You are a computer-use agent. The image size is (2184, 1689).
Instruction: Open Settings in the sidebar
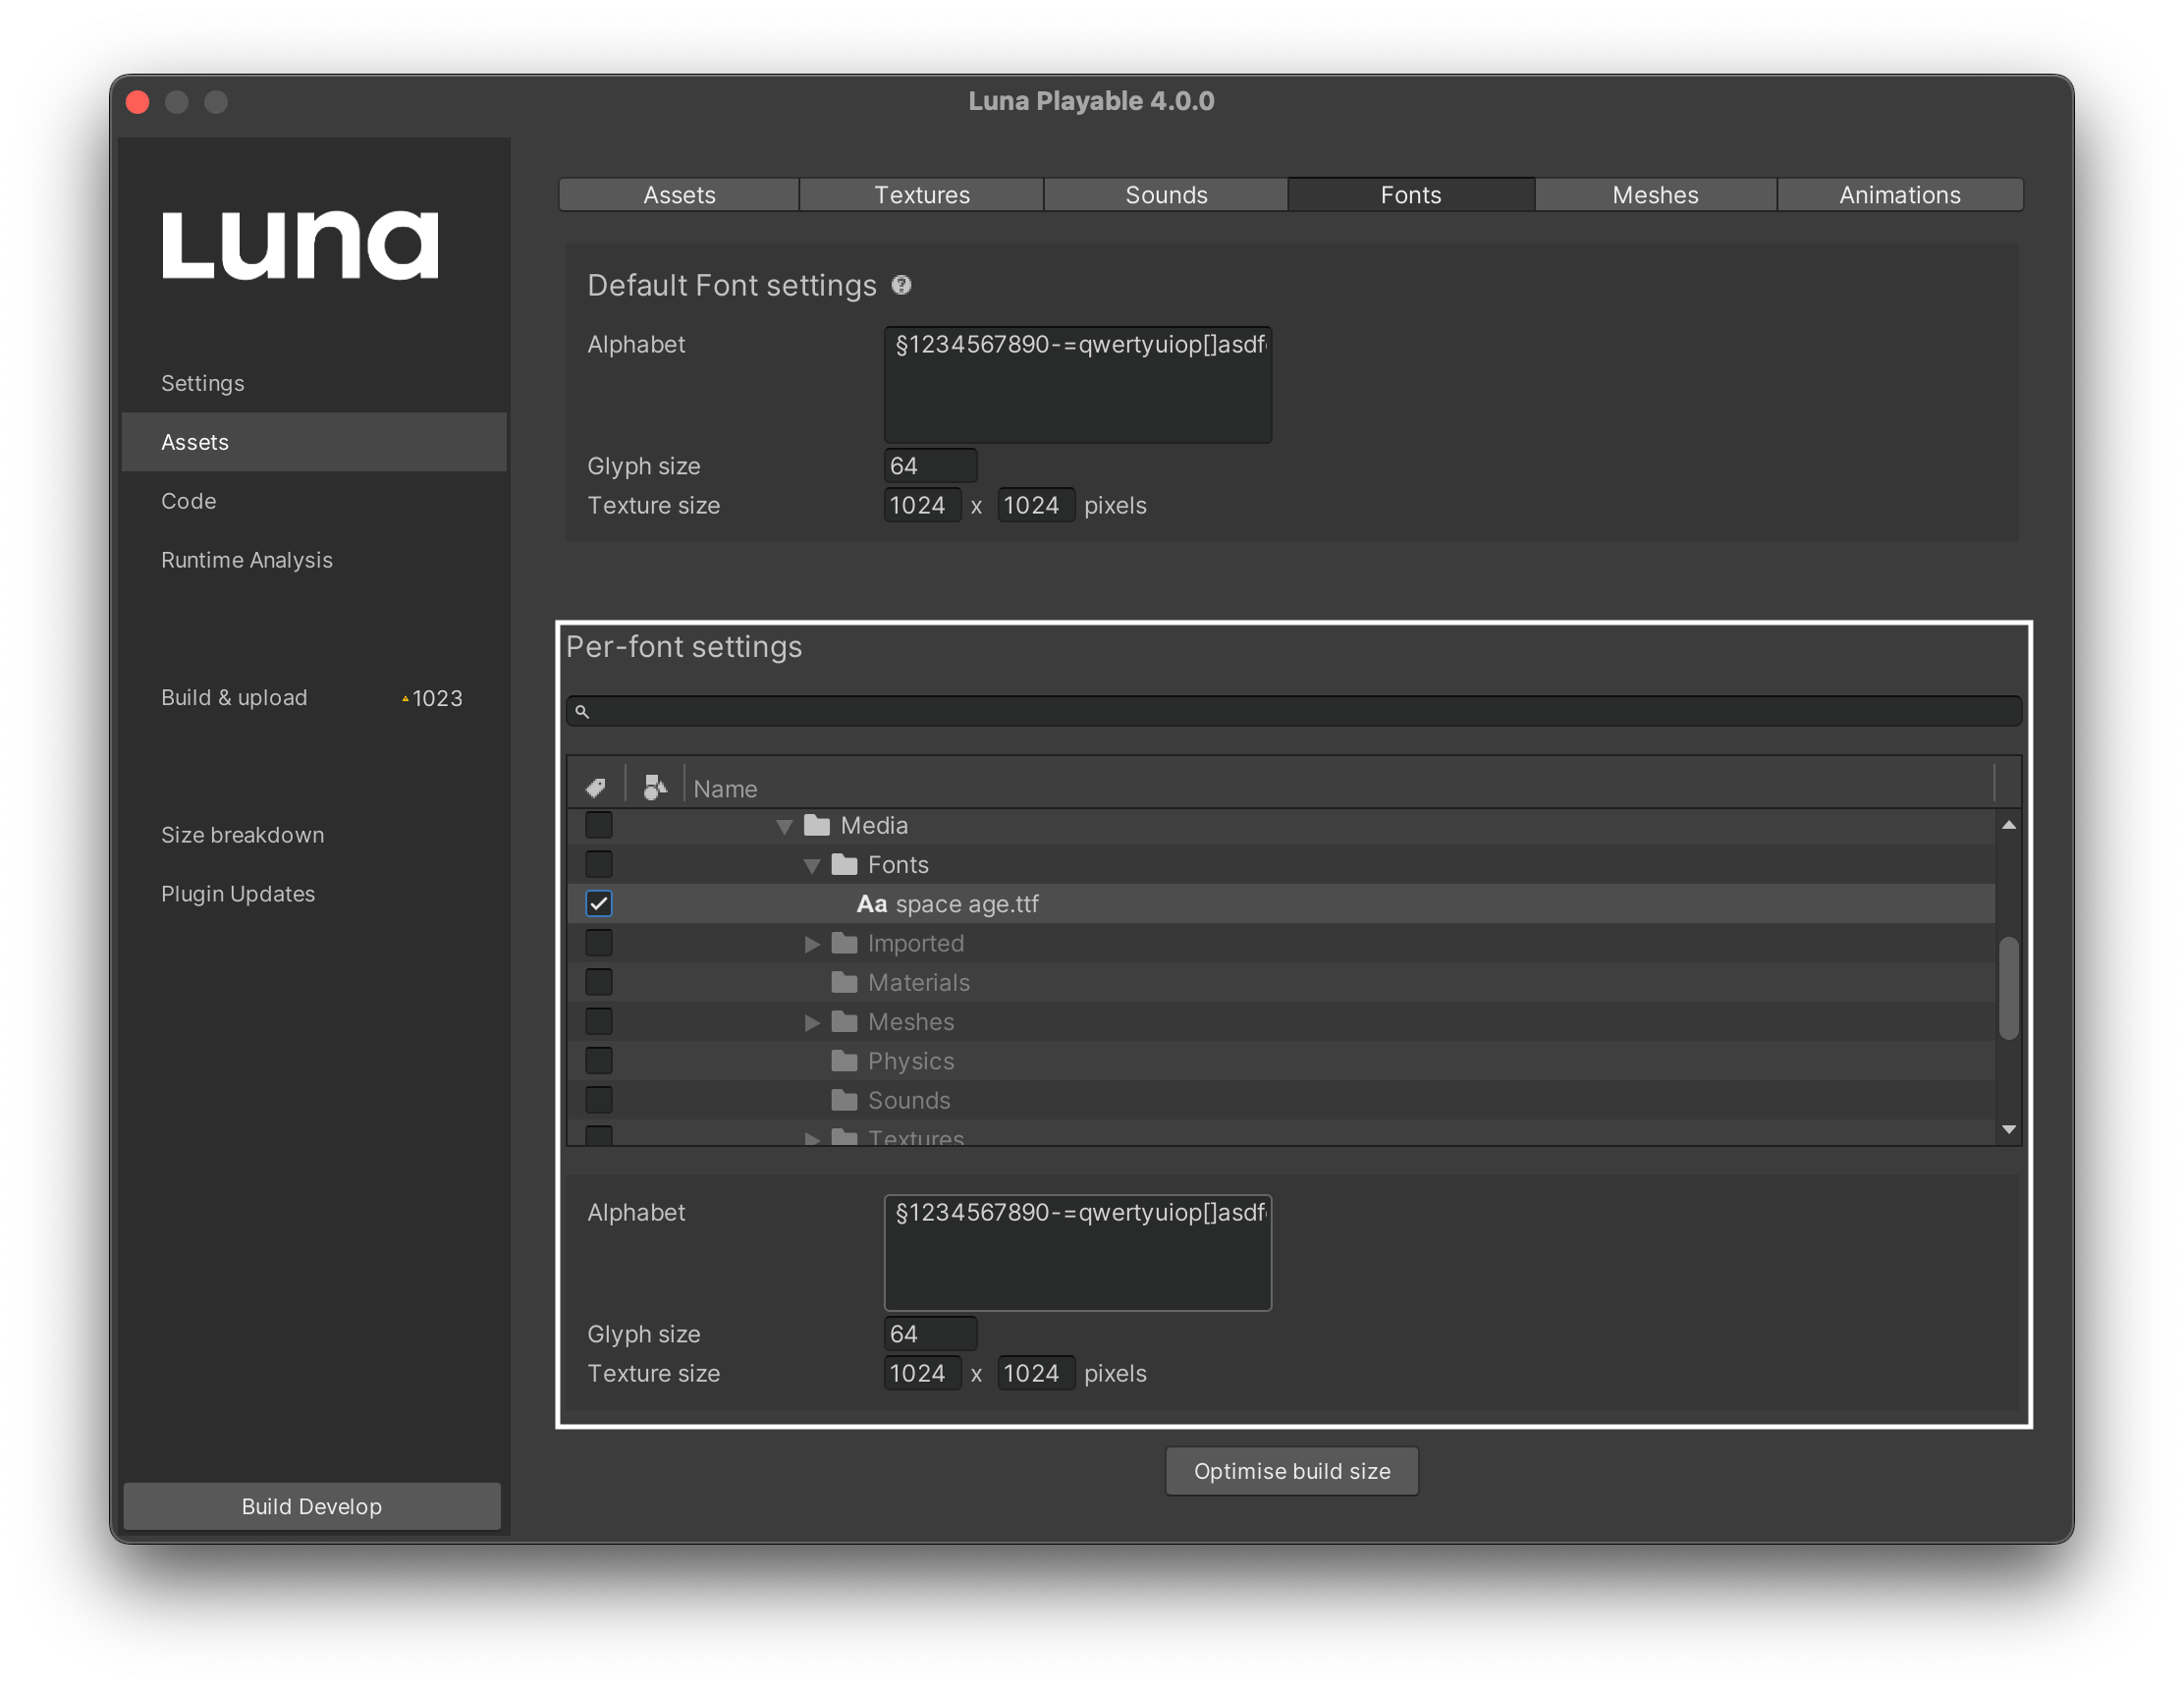[314, 383]
